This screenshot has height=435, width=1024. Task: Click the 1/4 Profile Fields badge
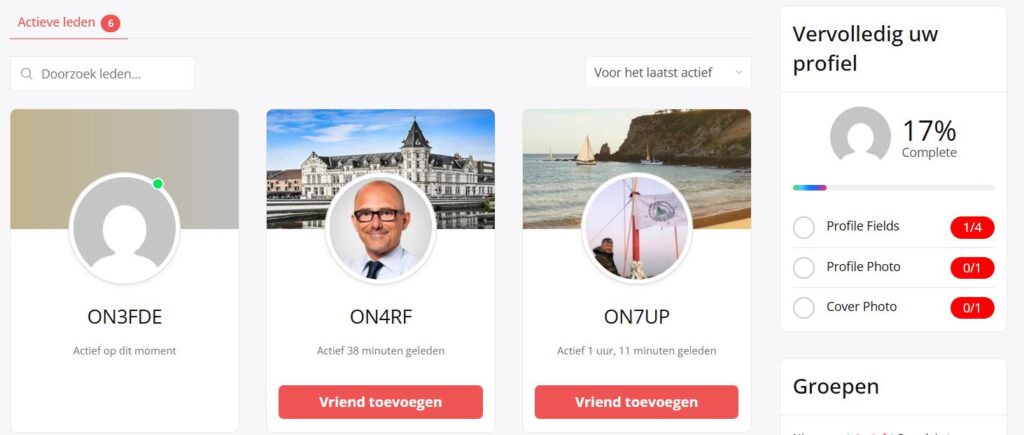(x=972, y=228)
